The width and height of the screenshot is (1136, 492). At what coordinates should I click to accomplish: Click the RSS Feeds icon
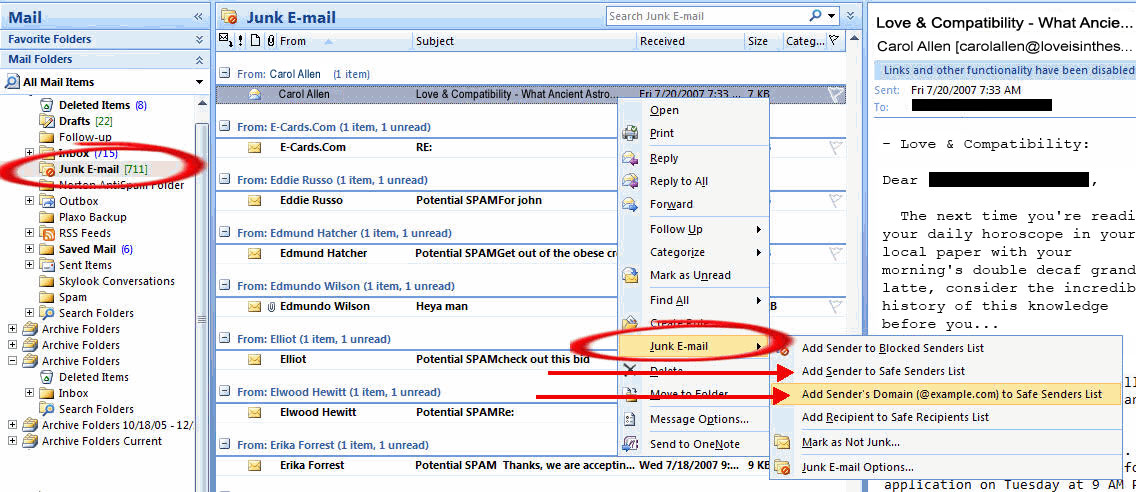click(x=46, y=233)
